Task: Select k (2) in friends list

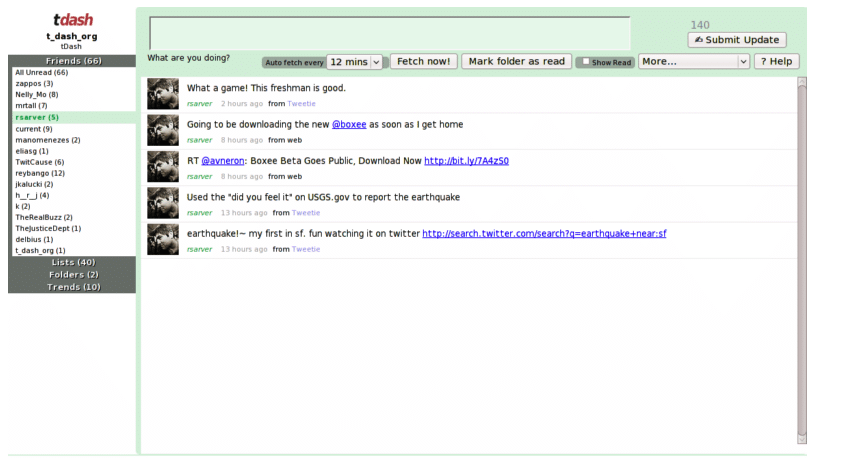Action: click(x=23, y=207)
